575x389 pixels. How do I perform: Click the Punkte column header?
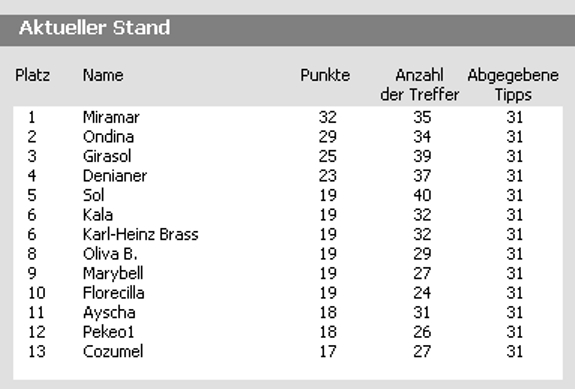click(325, 75)
